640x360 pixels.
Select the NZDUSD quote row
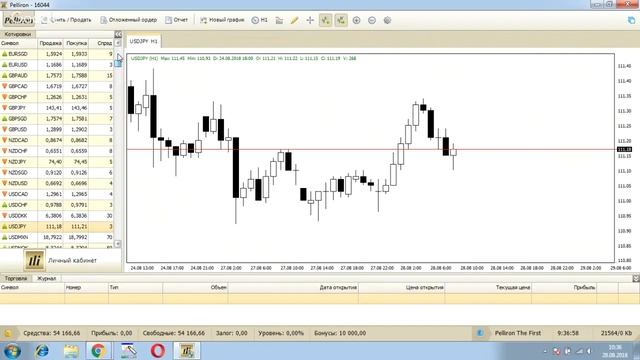coord(57,183)
